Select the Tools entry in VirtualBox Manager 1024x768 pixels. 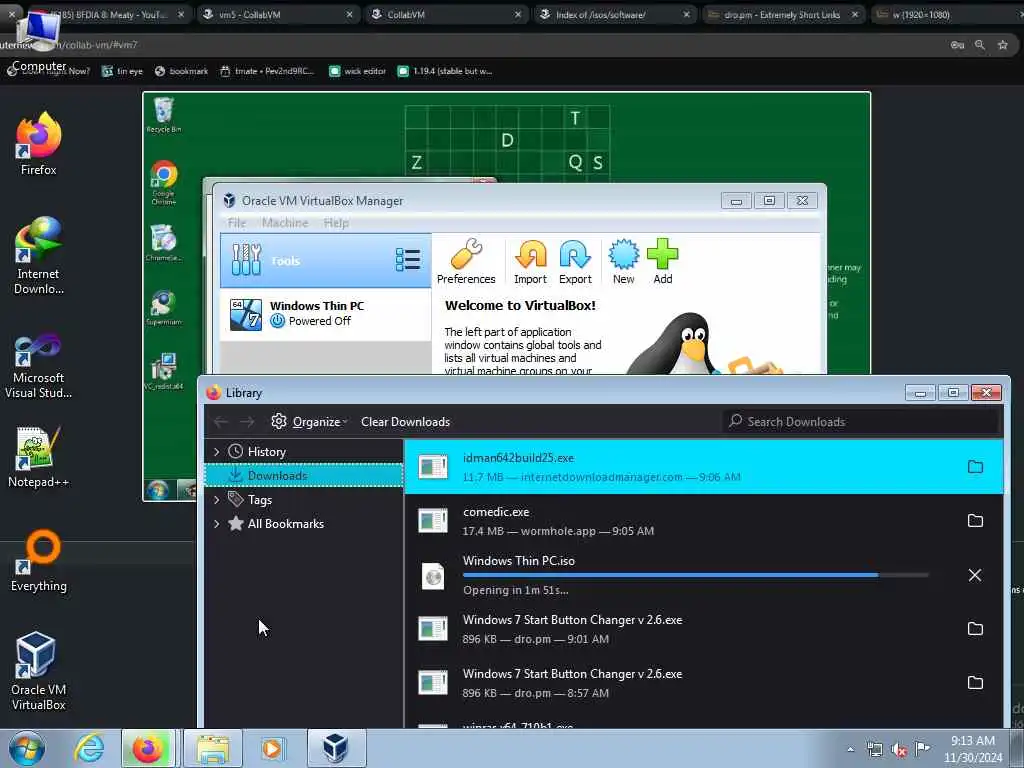pos(325,261)
